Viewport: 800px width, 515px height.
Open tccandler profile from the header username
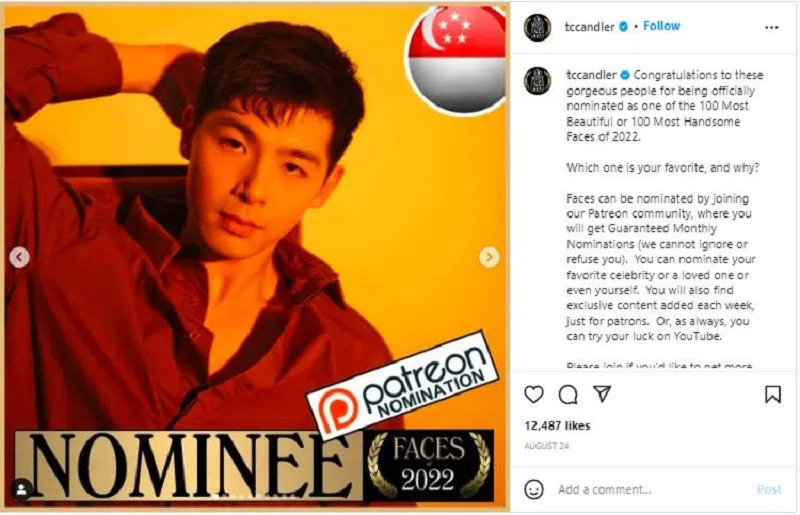coord(589,27)
